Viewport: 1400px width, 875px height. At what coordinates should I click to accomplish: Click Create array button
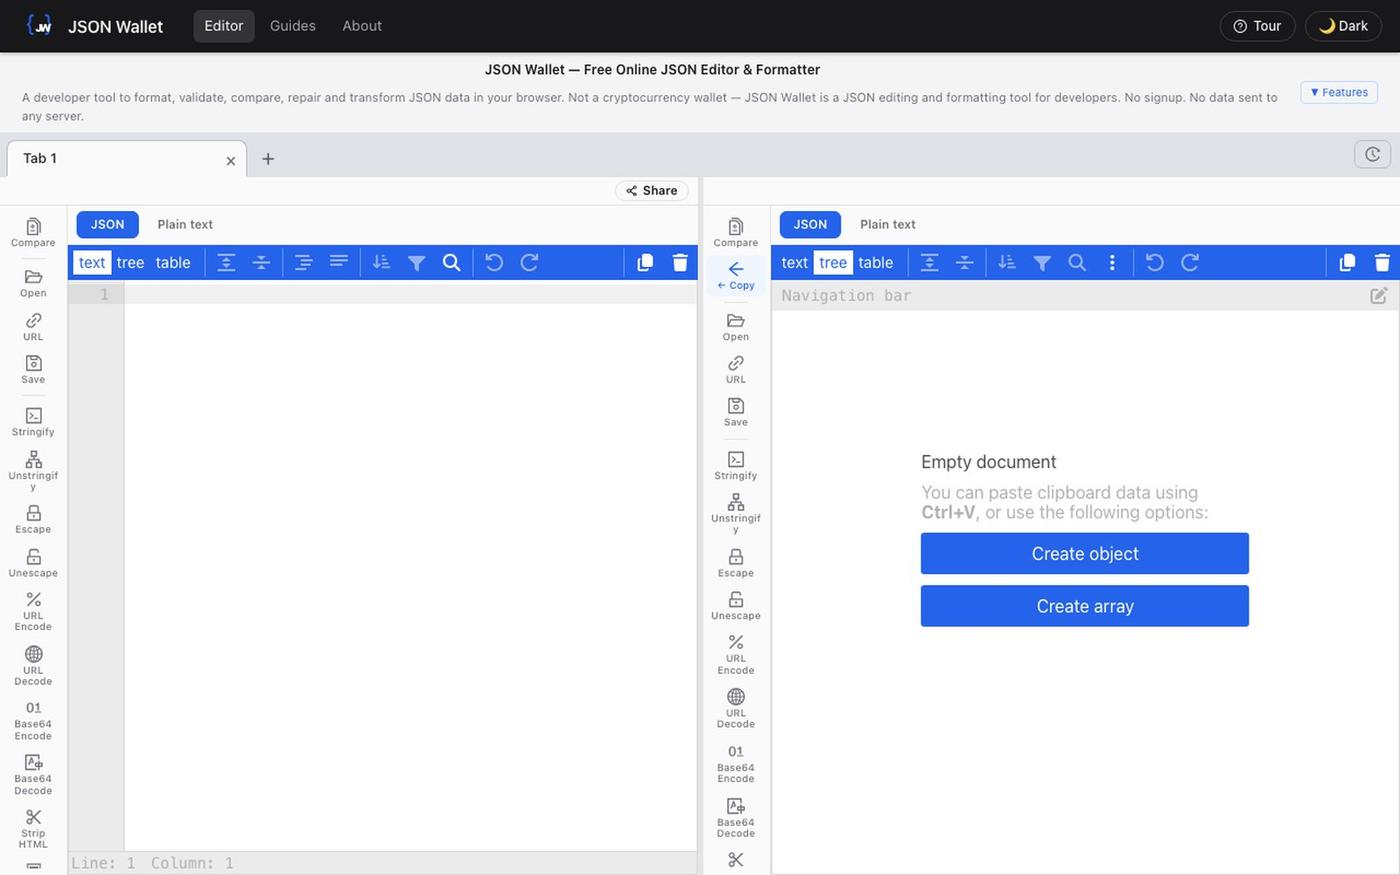(x=1085, y=606)
